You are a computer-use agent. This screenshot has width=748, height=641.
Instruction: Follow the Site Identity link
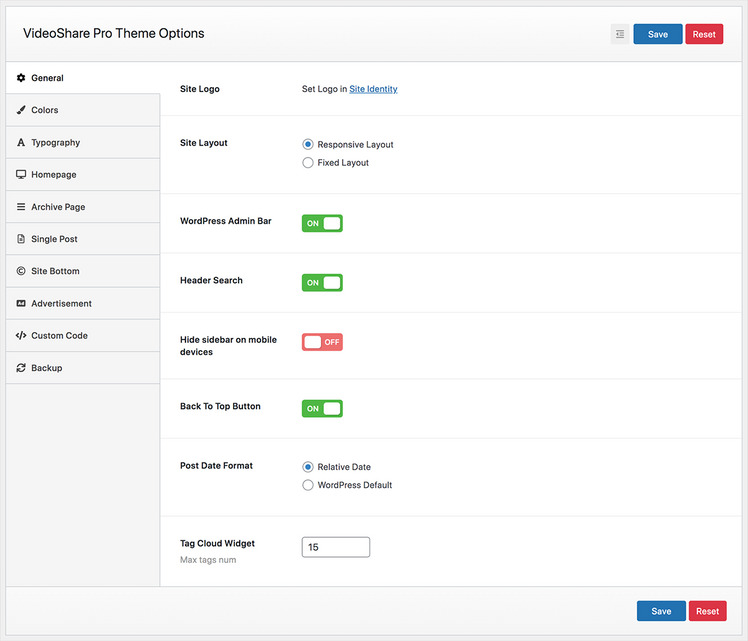pos(373,89)
